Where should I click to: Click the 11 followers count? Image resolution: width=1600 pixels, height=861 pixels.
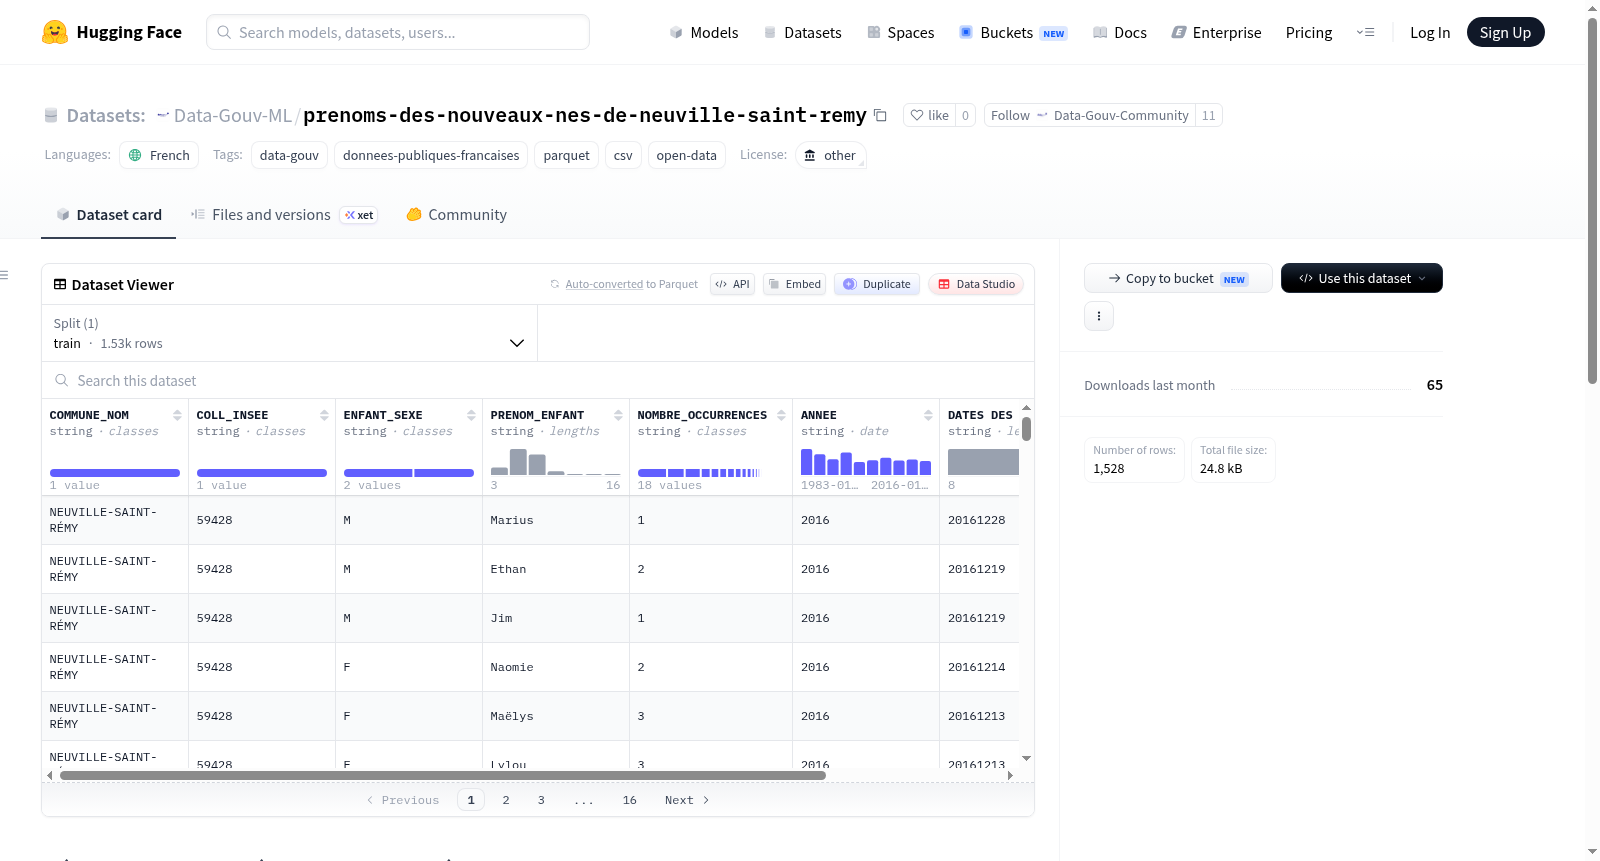(x=1209, y=115)
